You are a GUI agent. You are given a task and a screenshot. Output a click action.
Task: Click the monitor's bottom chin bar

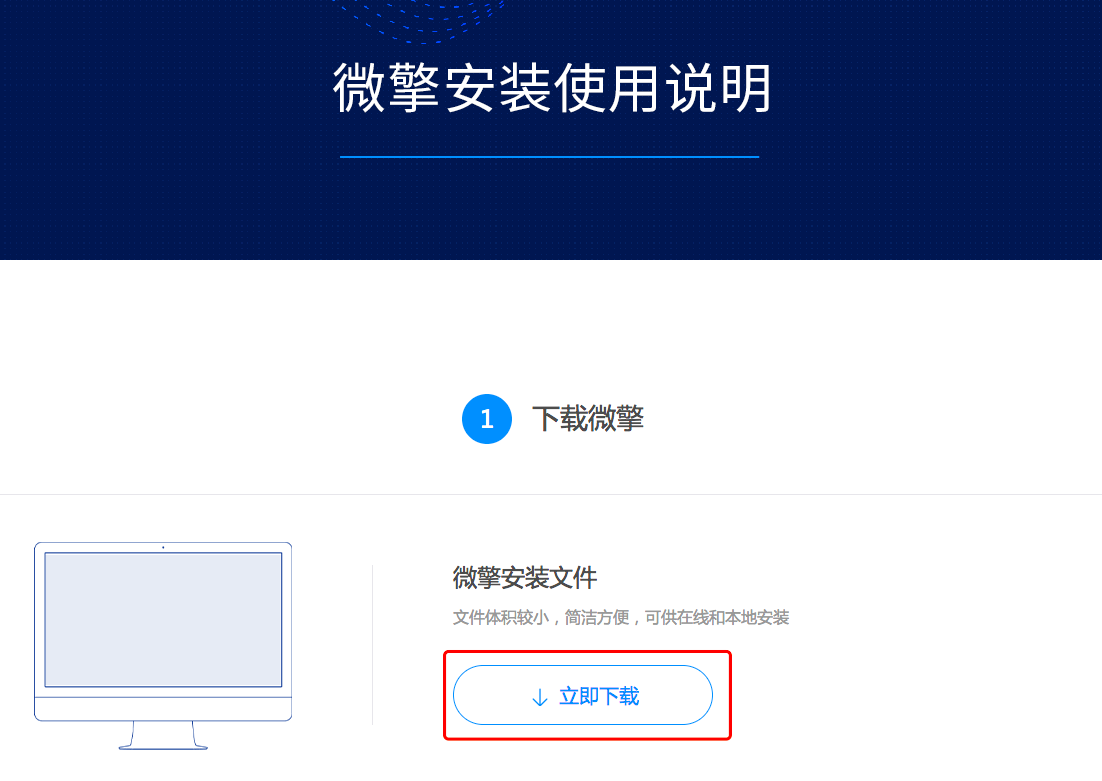[163, 709]
